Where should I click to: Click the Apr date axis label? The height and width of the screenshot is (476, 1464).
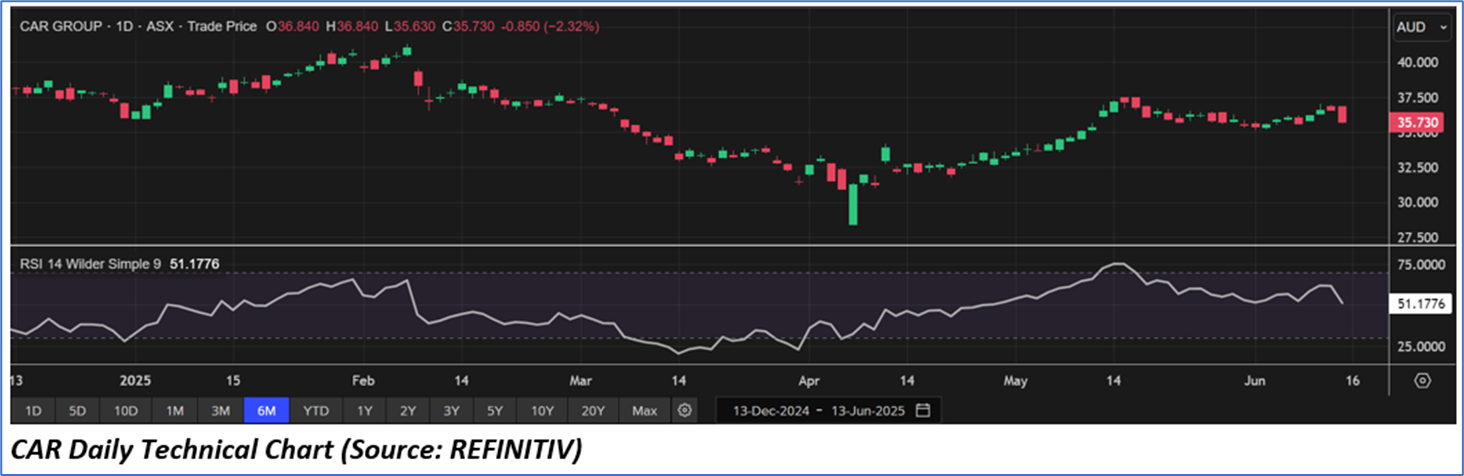pos(810,380)
